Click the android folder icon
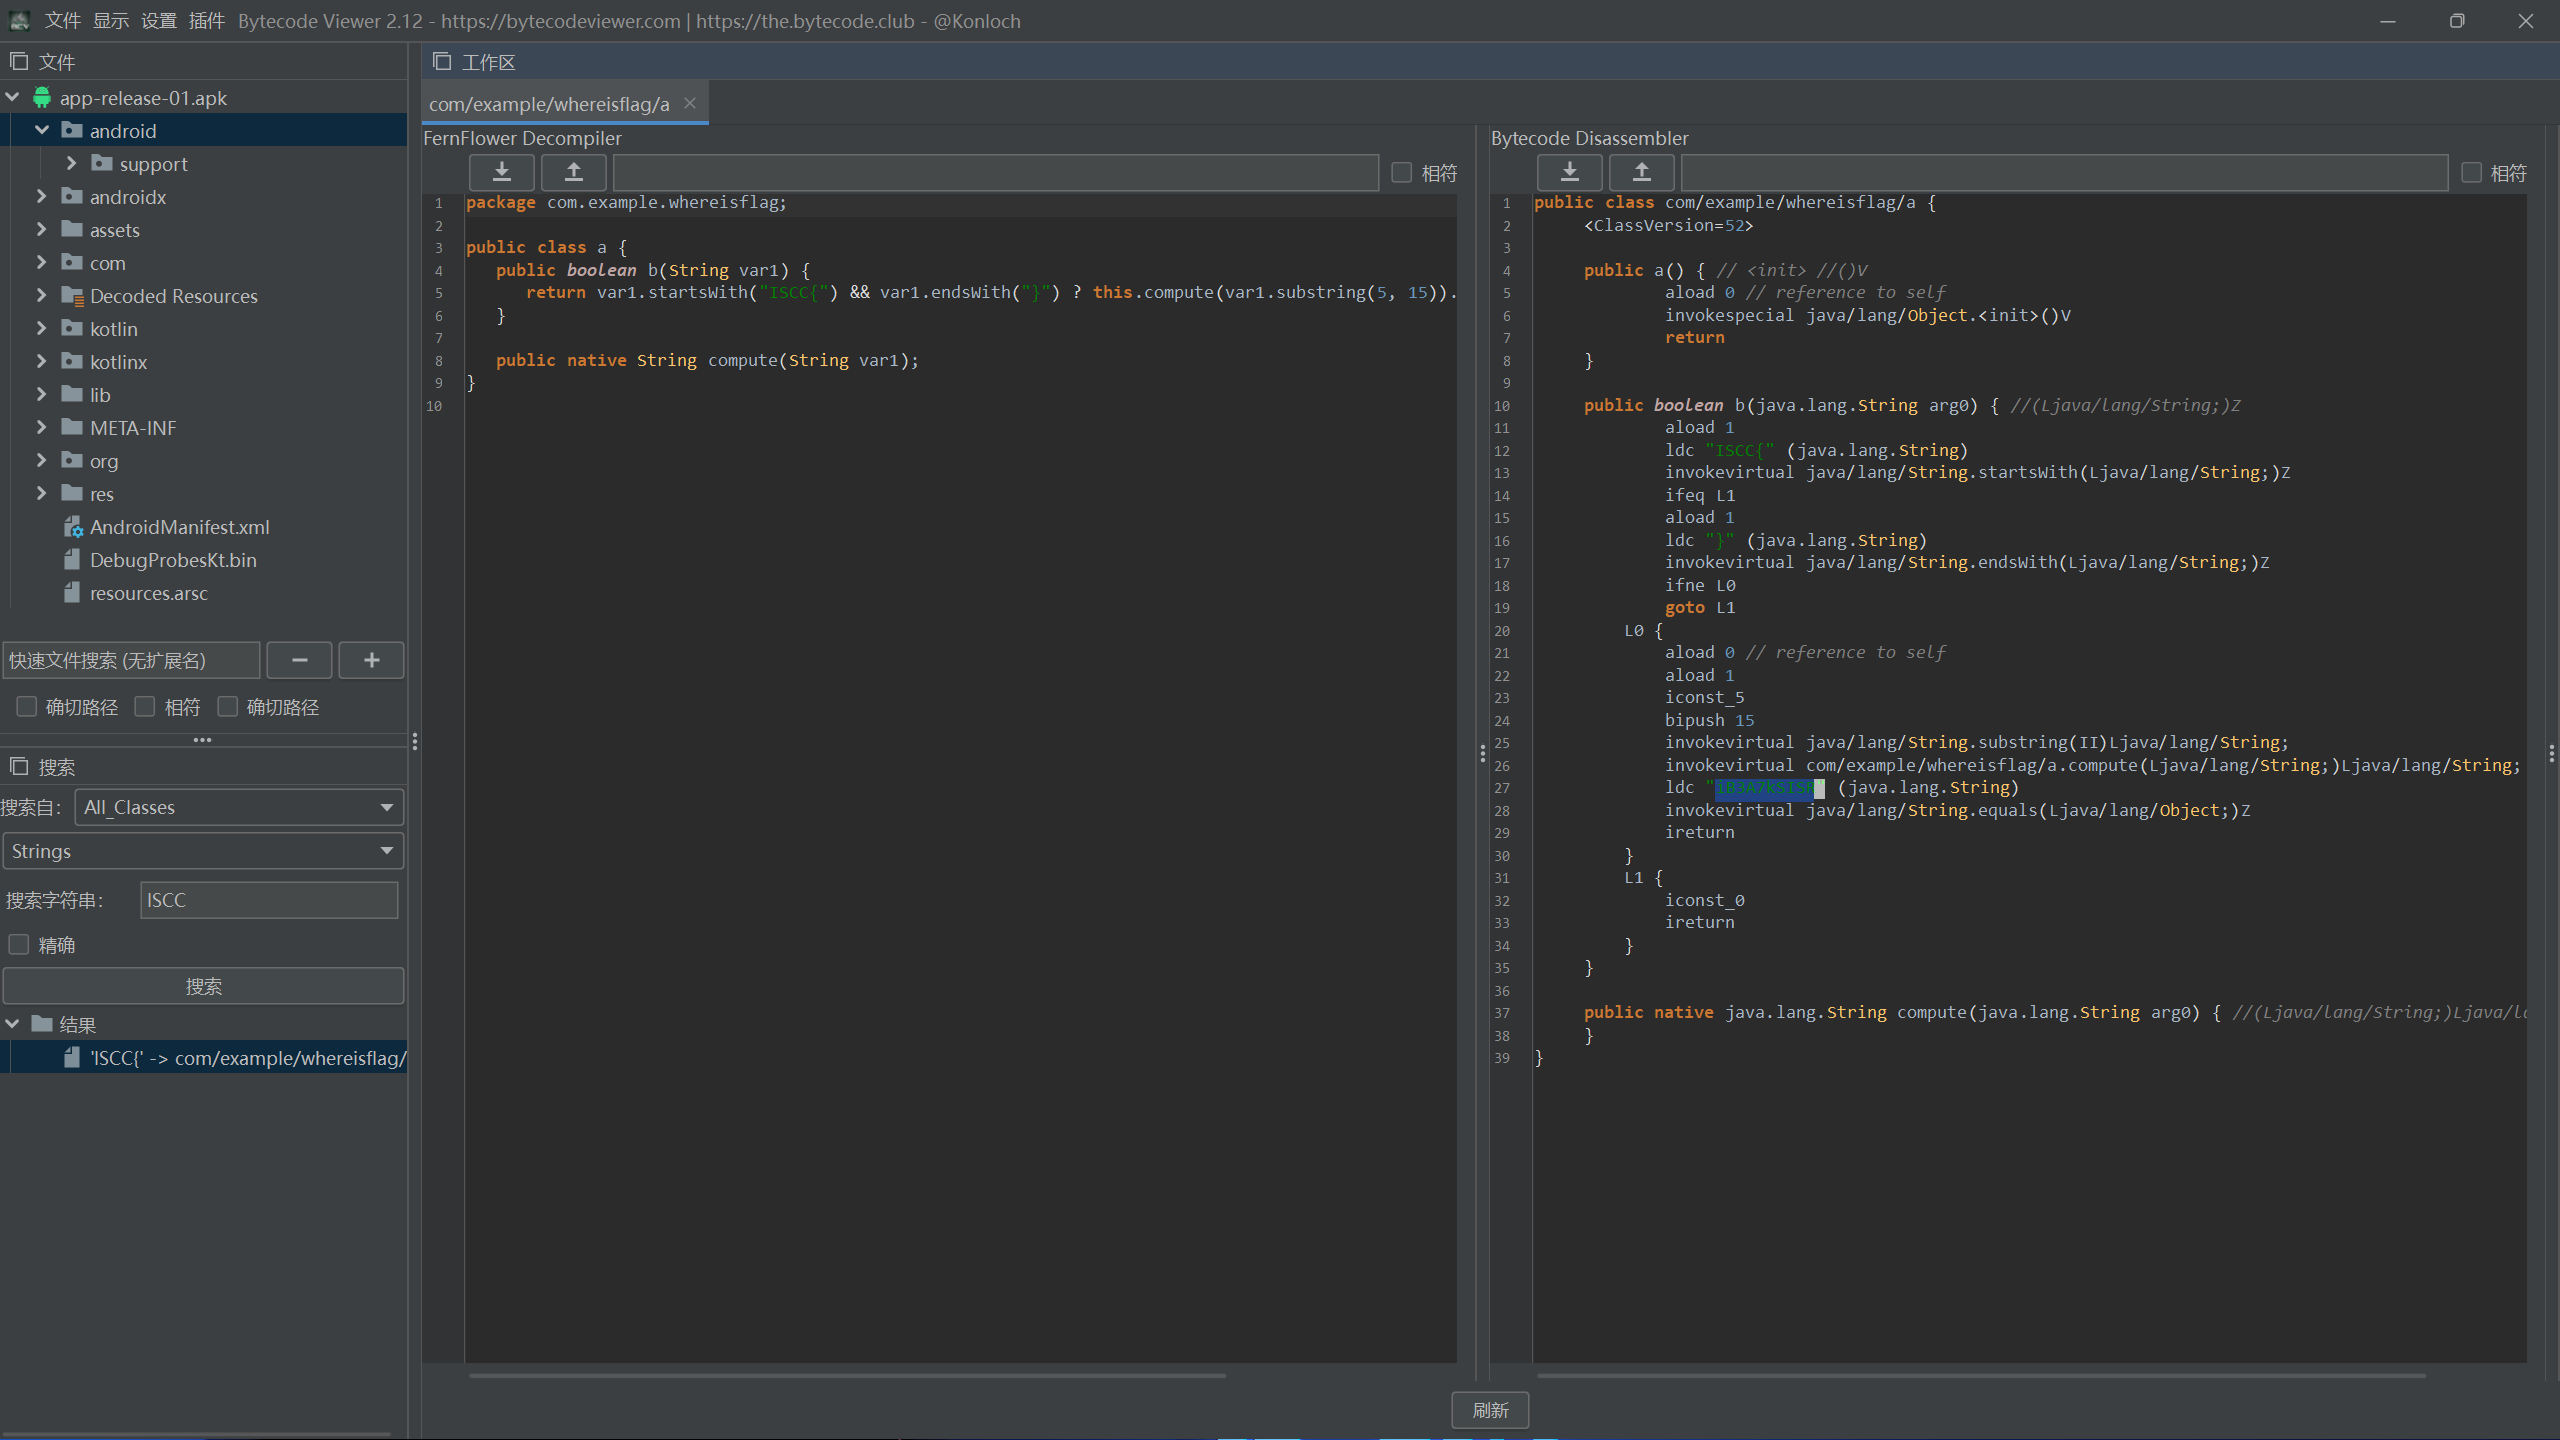2560x1440 pixels. 72,130
